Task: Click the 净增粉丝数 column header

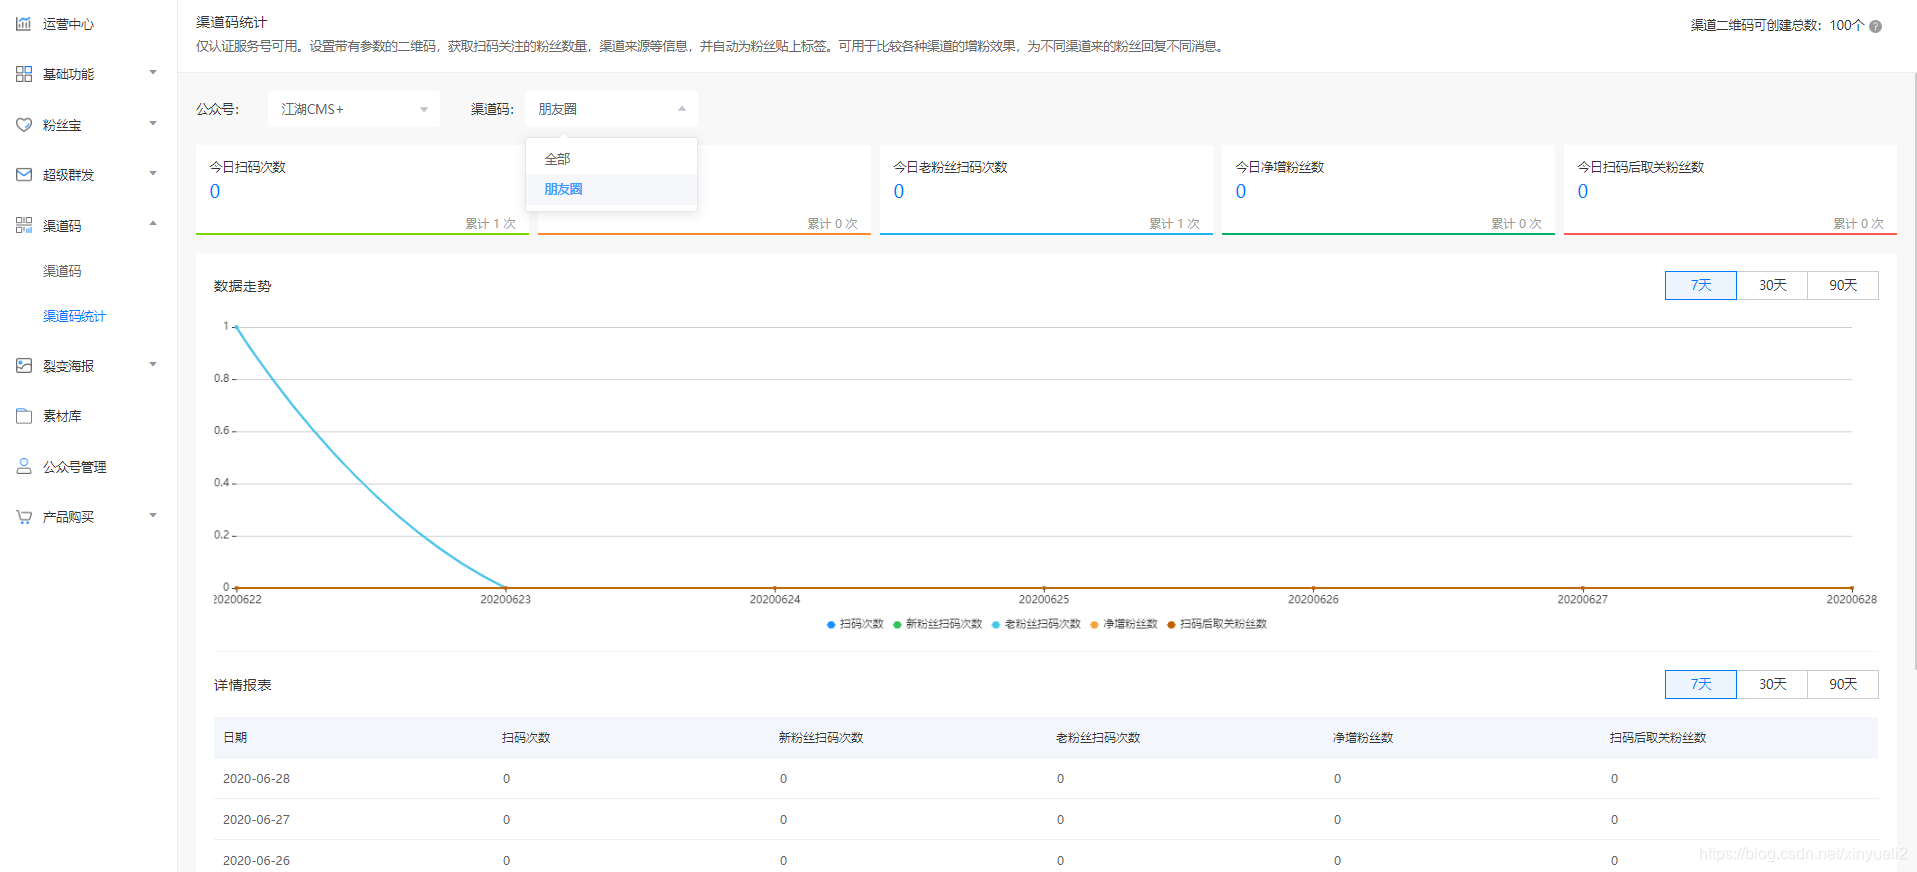Action: click(x=1363, y=737)
